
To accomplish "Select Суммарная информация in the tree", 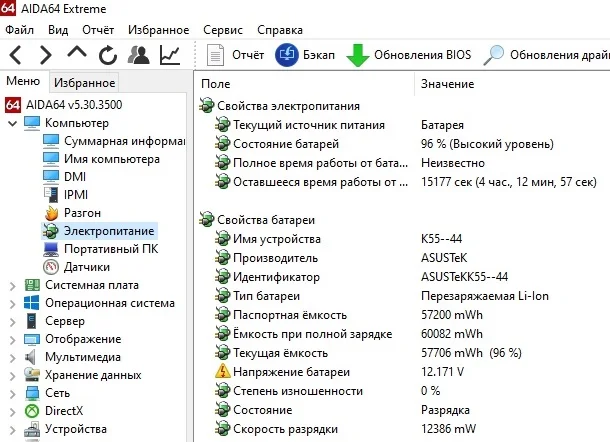I will [x=124, y=141].
